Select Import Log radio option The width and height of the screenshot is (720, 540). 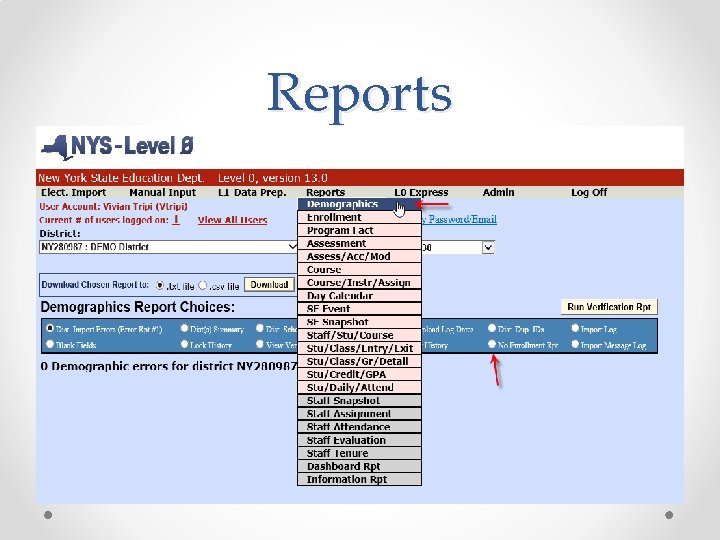[x=575, y=328]
